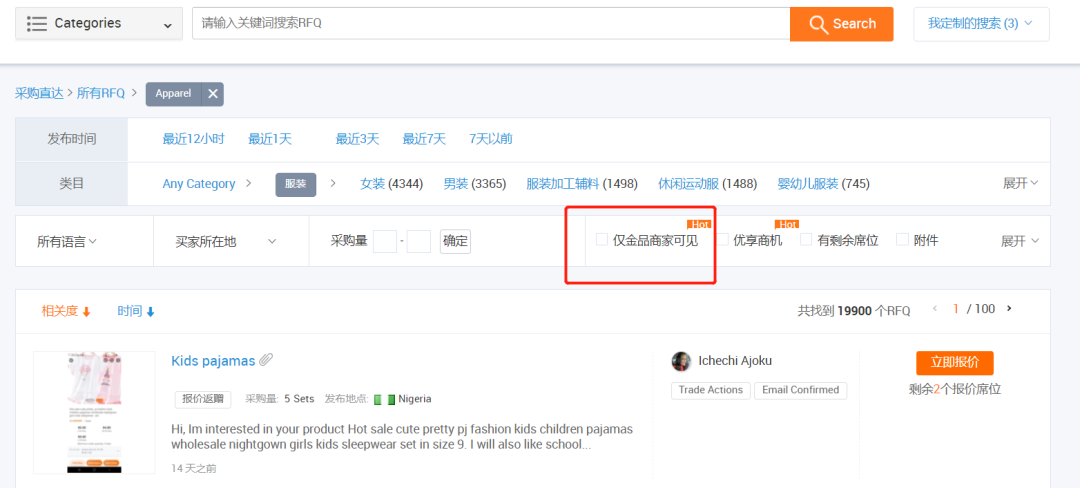Screen dimensions: 1080x488
Task: Check the 优享商机 checkbox
Action: click(723, 240)
